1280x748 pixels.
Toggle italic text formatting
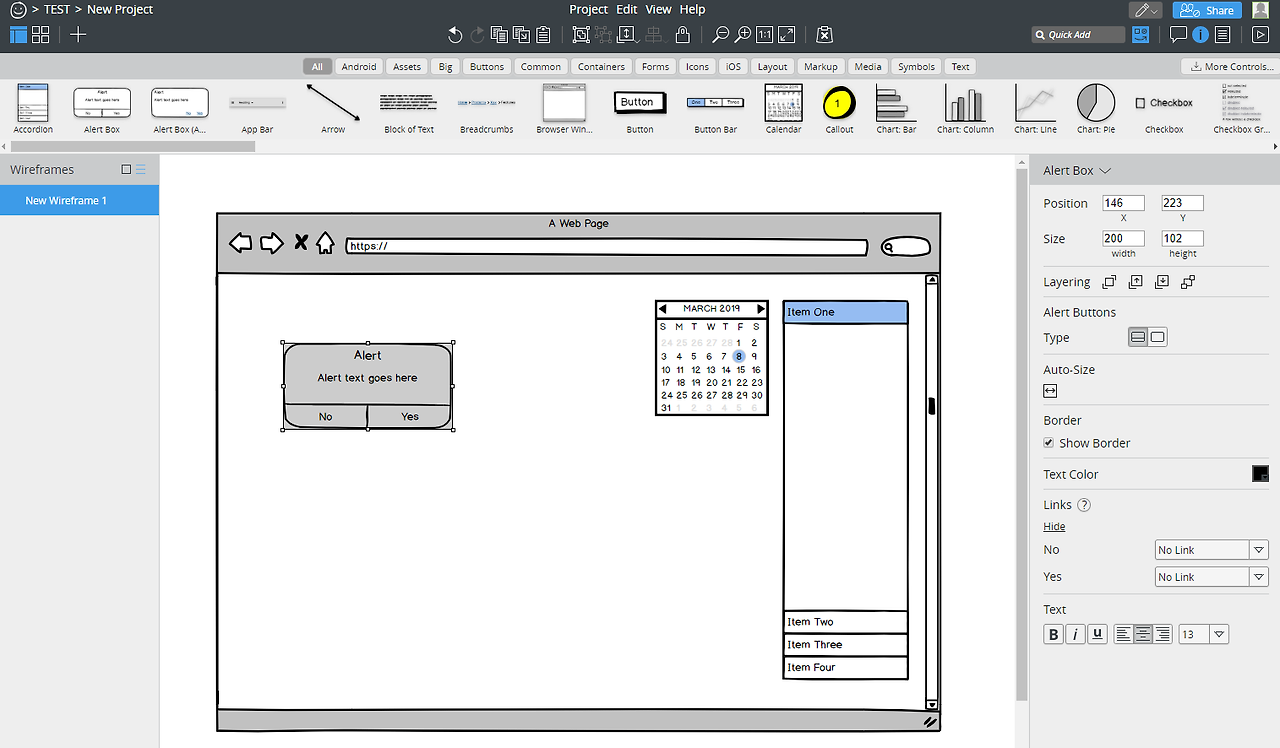1075,634
